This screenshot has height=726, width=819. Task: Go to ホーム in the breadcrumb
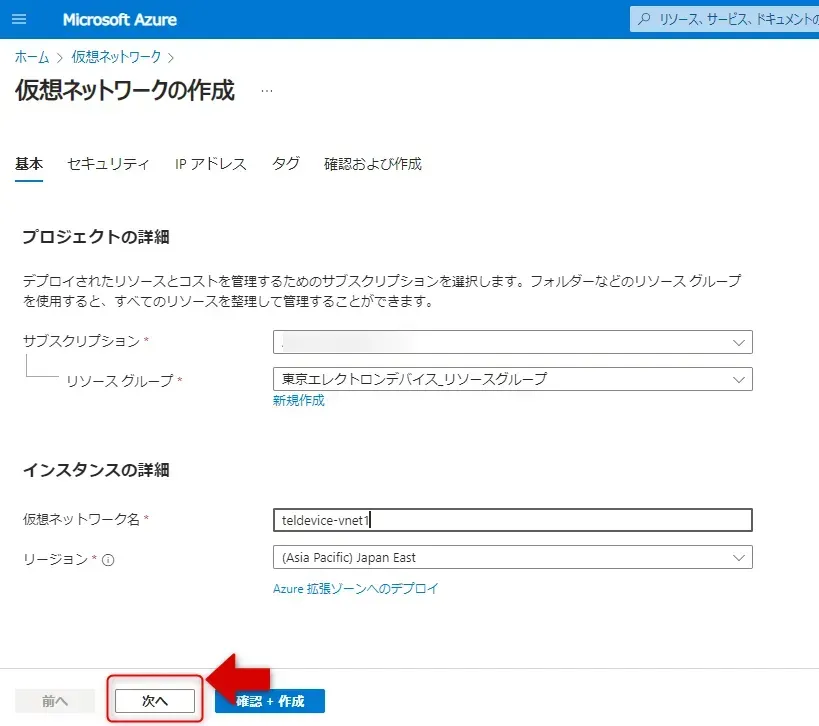tap(32, 57)
